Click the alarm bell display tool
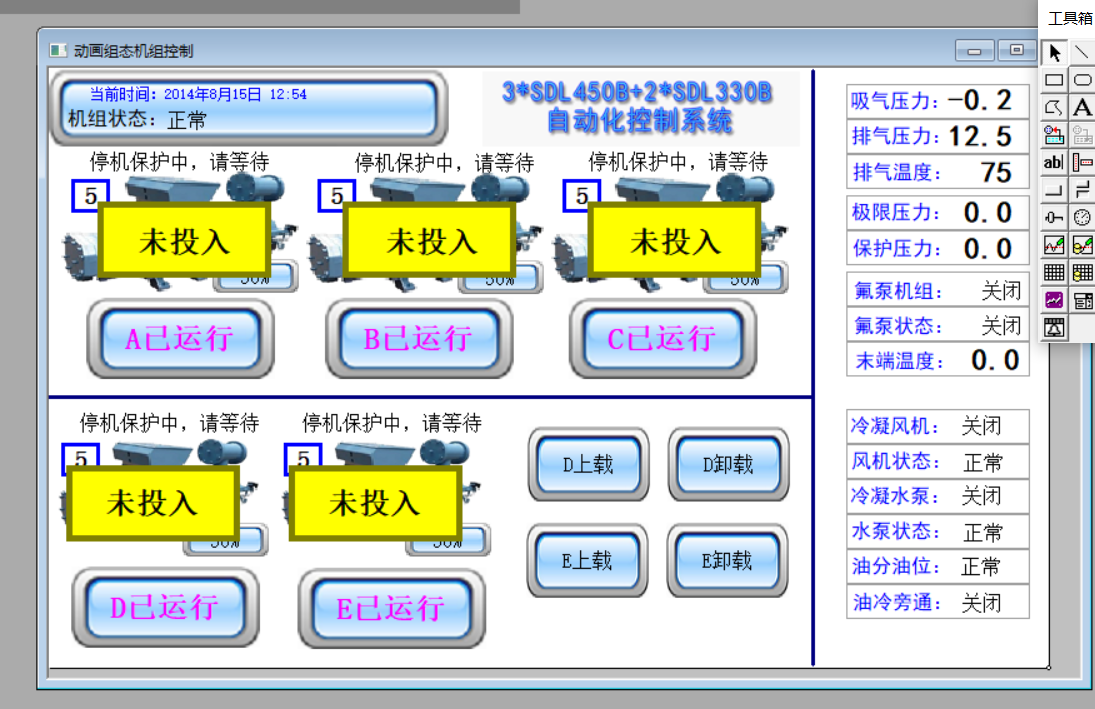Screen dimensions: 1095x709 1054,326
